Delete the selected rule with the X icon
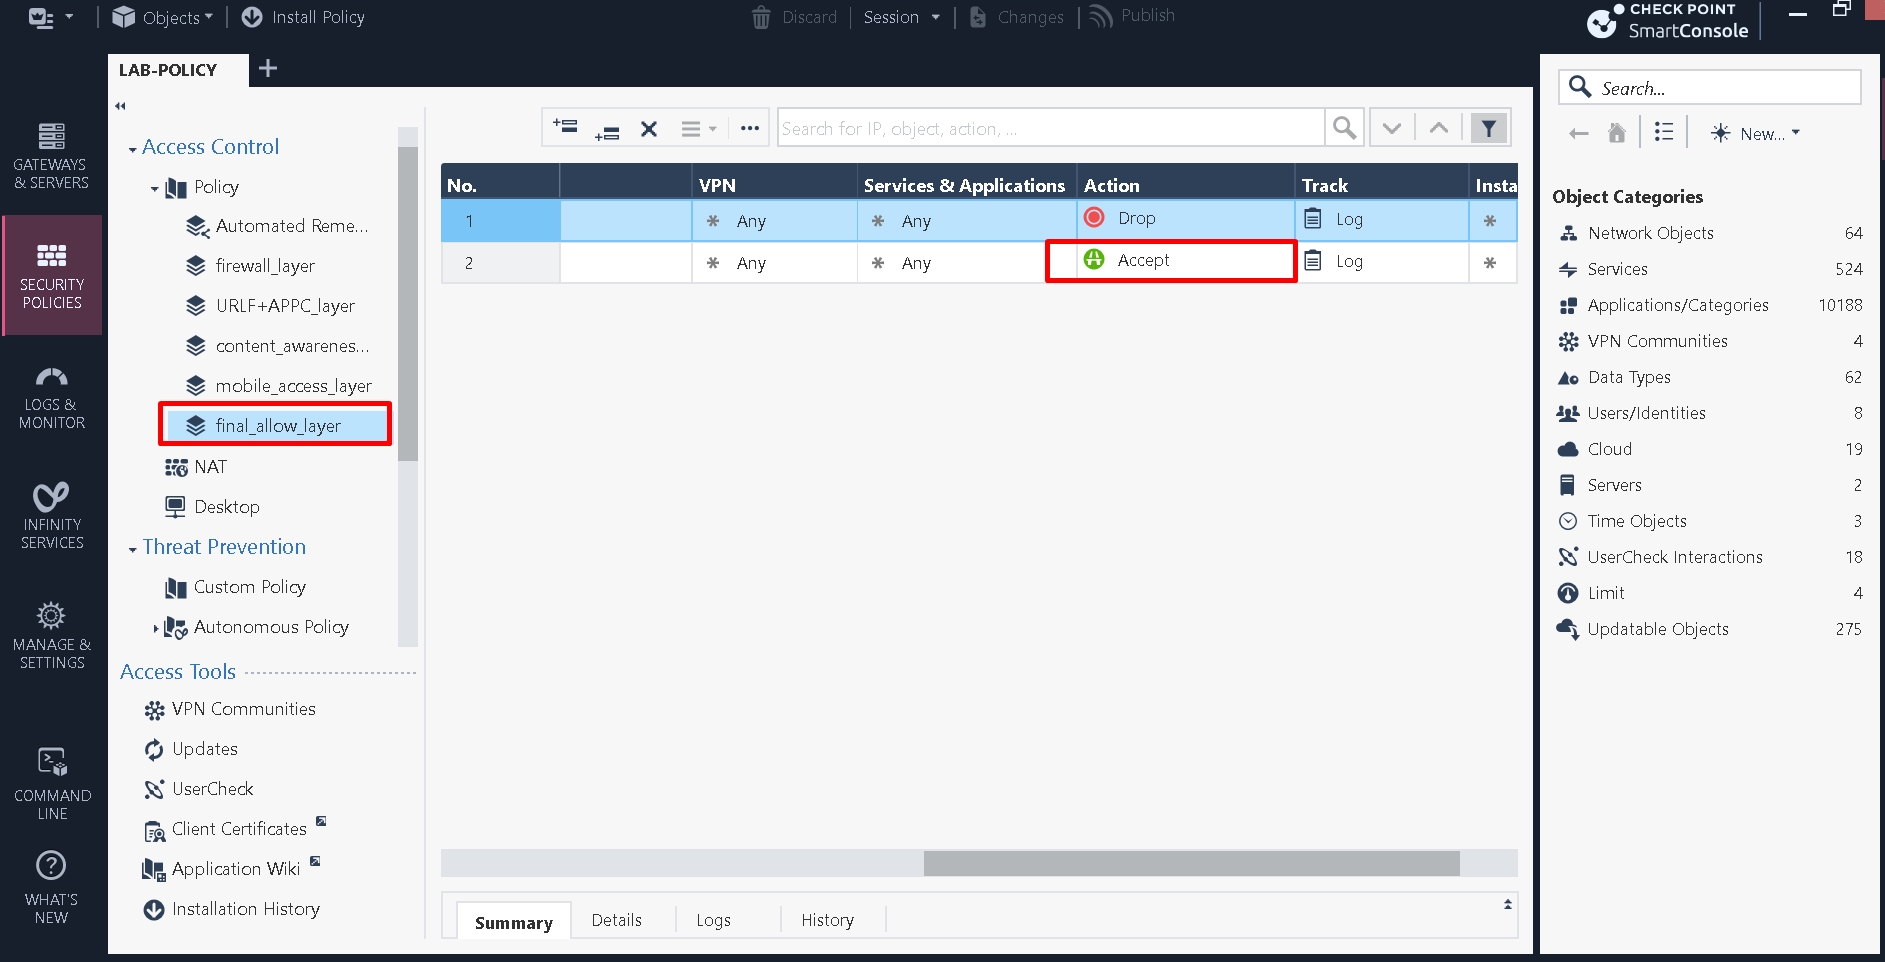1885x962 pixels. tap(649, 128)
